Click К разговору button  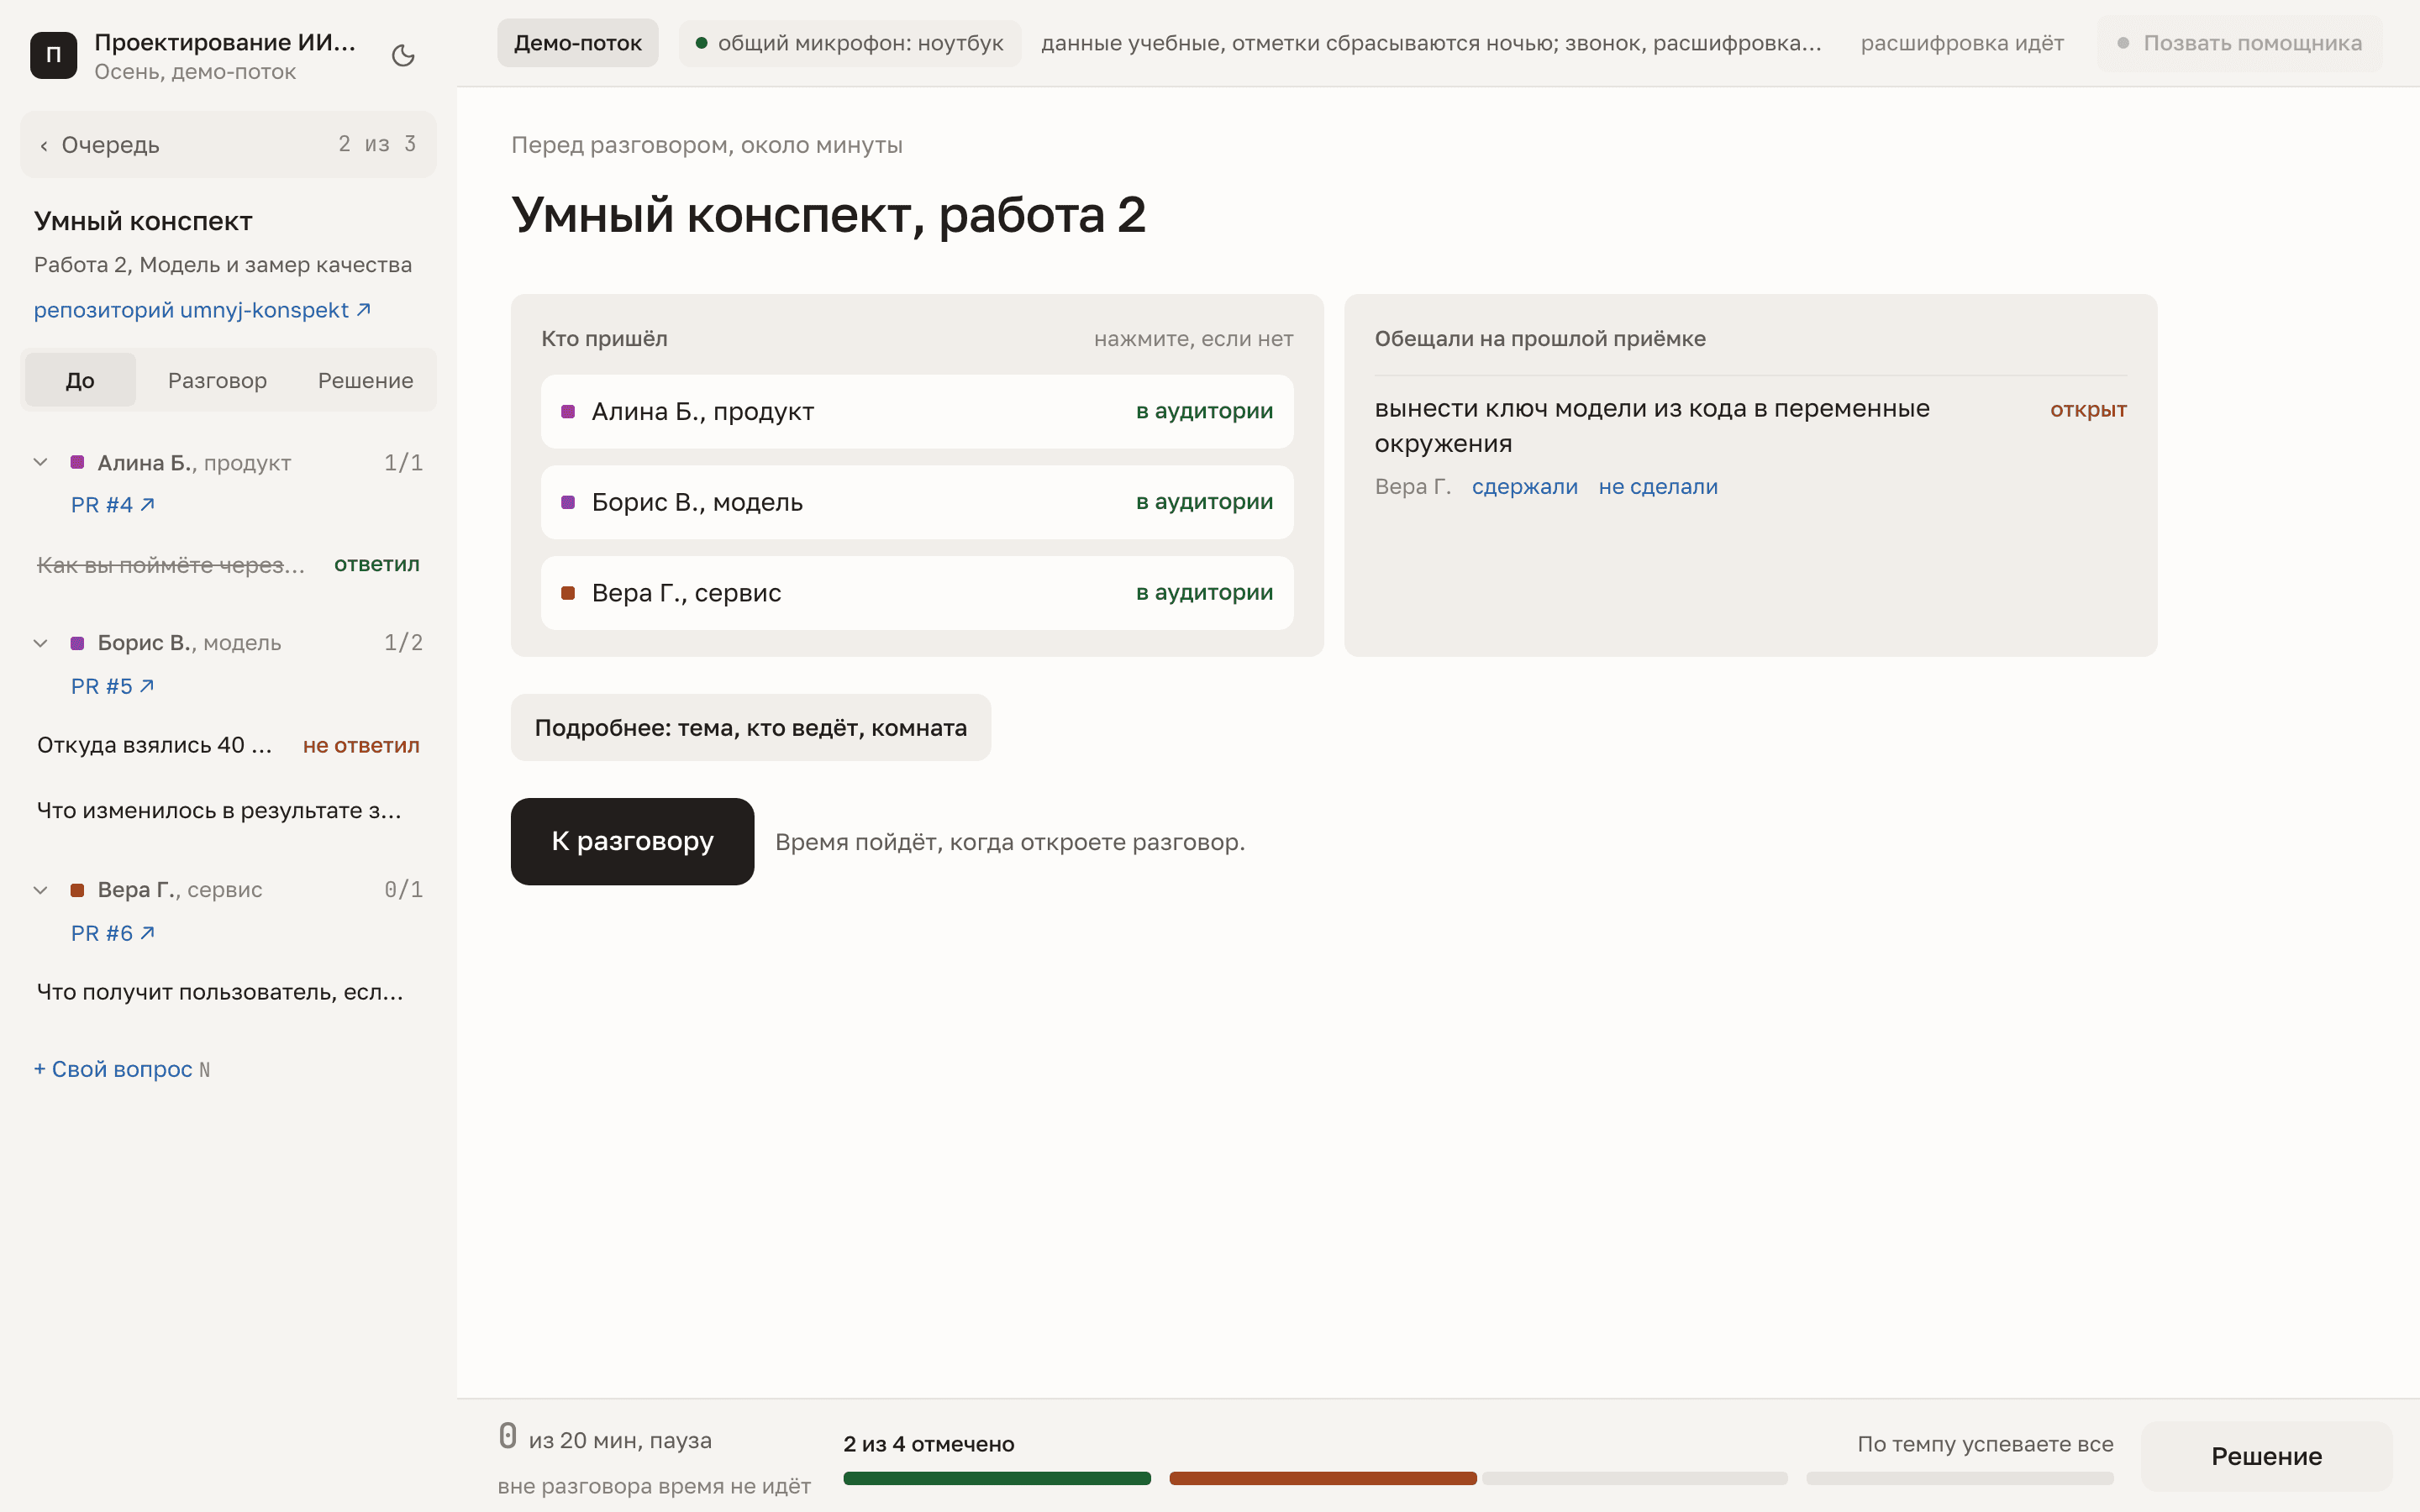632,841
